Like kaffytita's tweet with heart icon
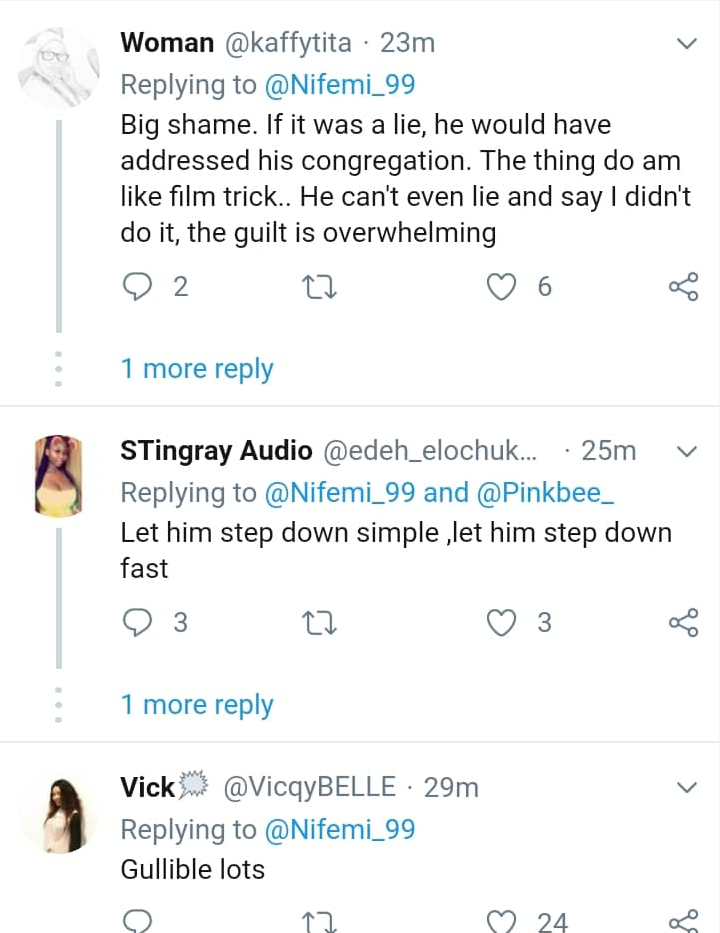This screenshot has width=720, height=933. click(x=499, y=288)
